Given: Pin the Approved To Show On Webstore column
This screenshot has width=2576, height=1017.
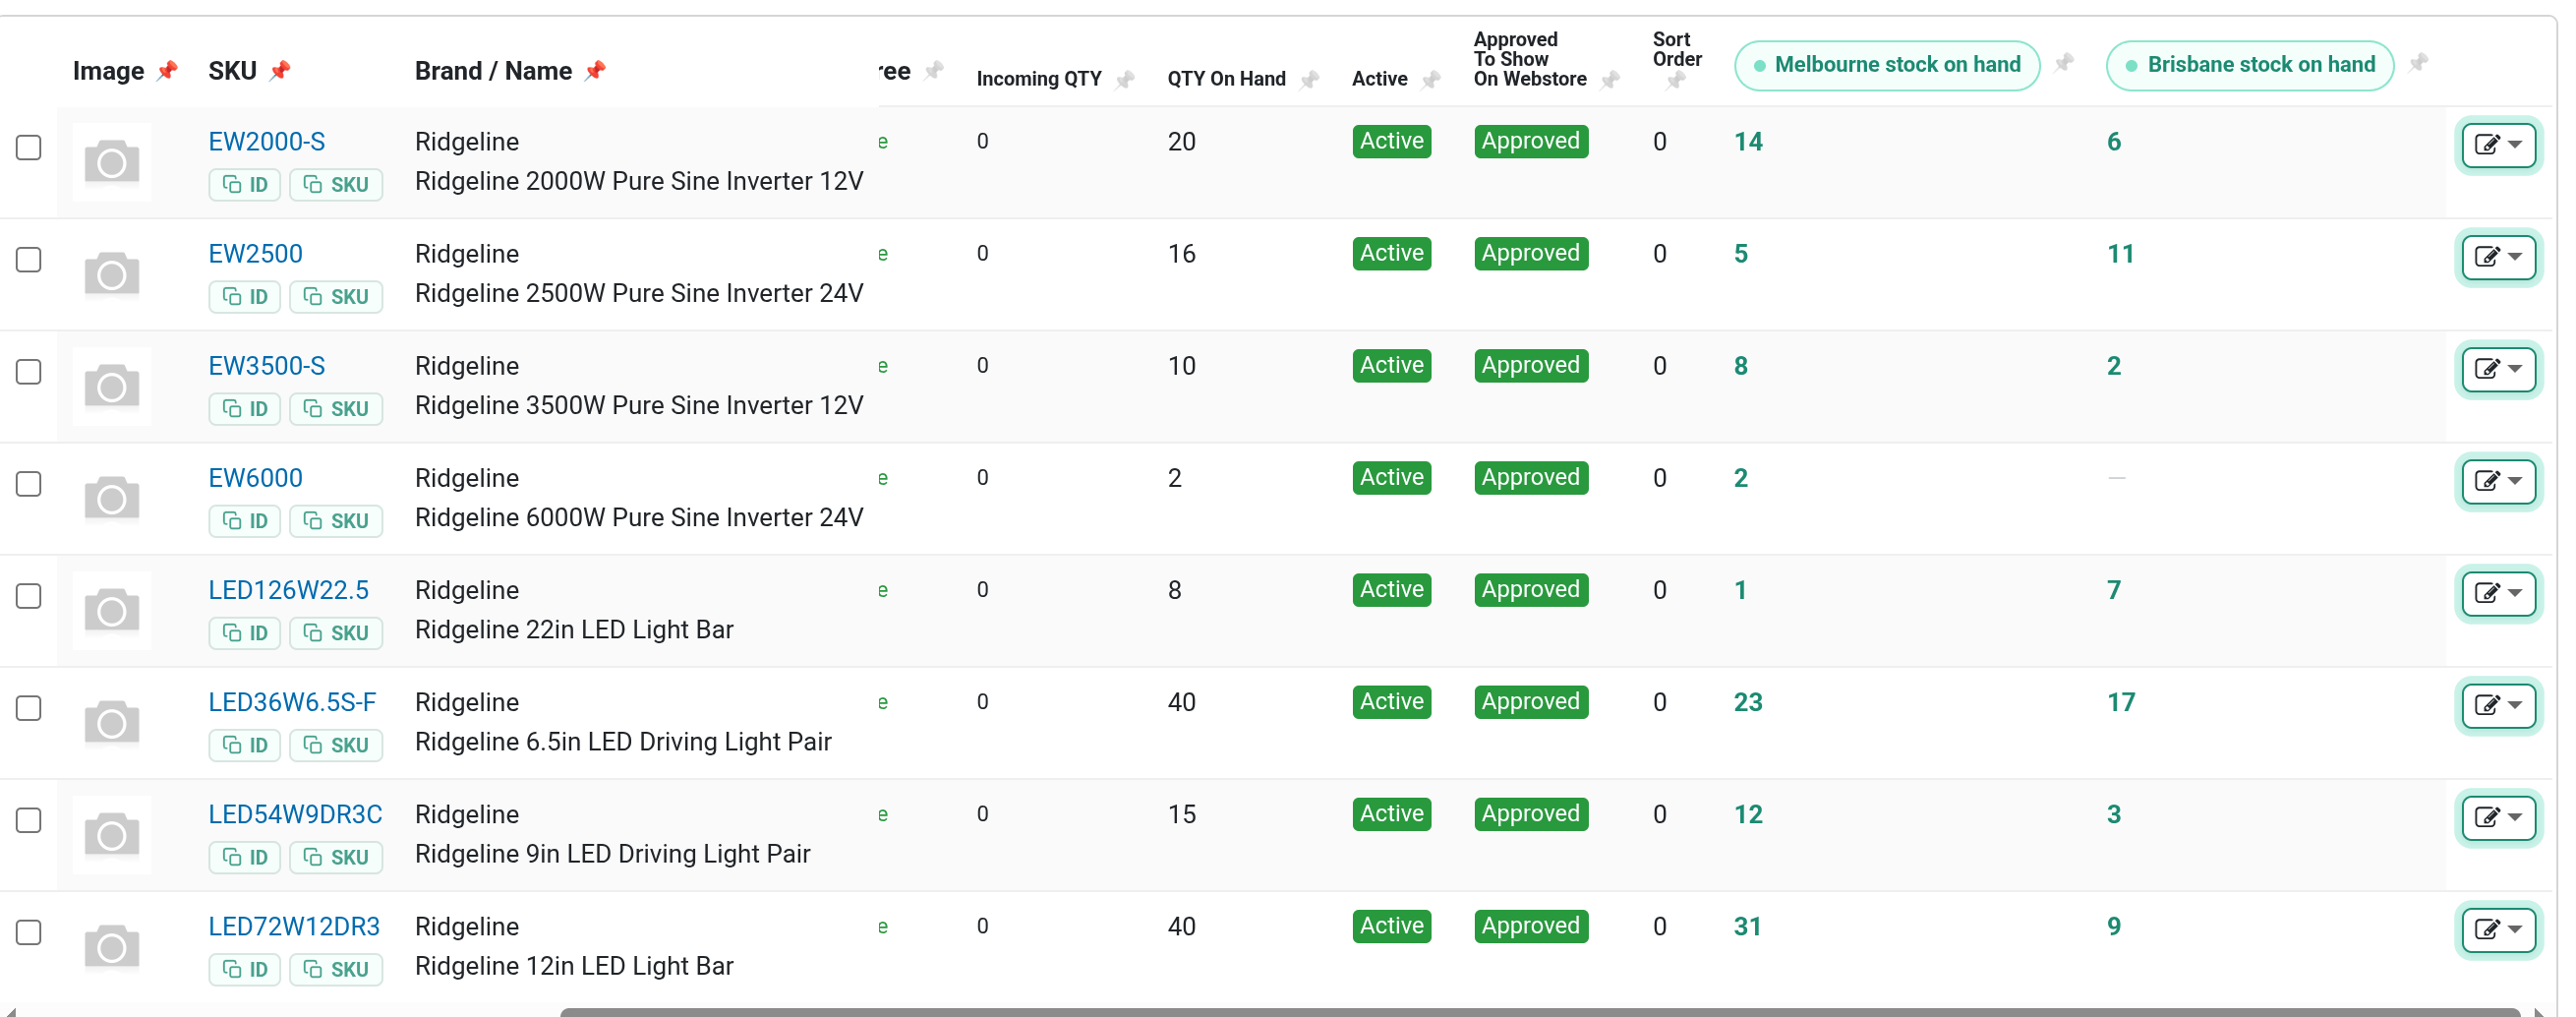Looking at the screenshot, I should click(x=1610, y=79).
